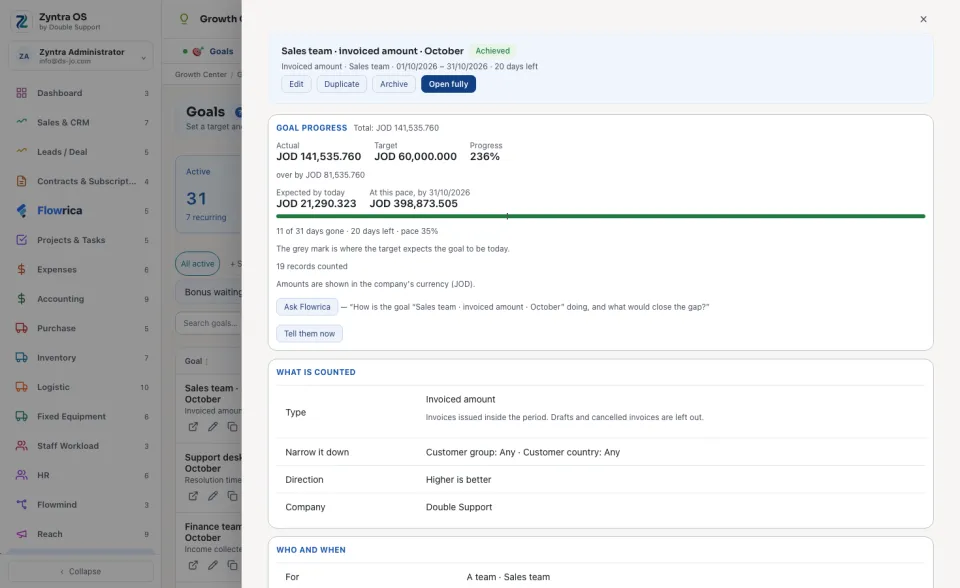Click the green goal progress bar

click(x=601, y=216)
